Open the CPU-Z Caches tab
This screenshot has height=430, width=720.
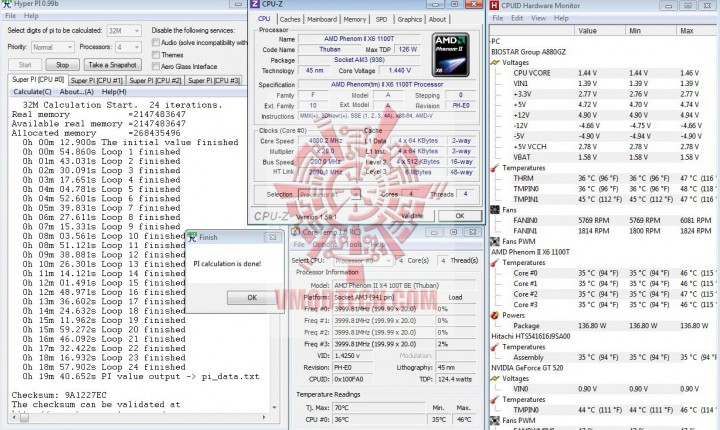click(x=290, y=19)
